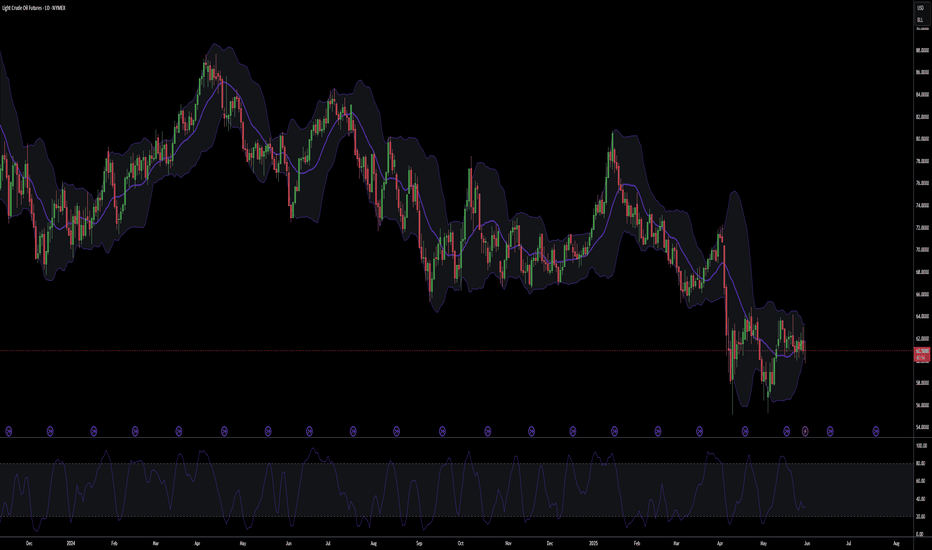This screenshot has height=550, width=932.
Task: Click the '68.0000' price axis label
Action: tap(922, 272)
